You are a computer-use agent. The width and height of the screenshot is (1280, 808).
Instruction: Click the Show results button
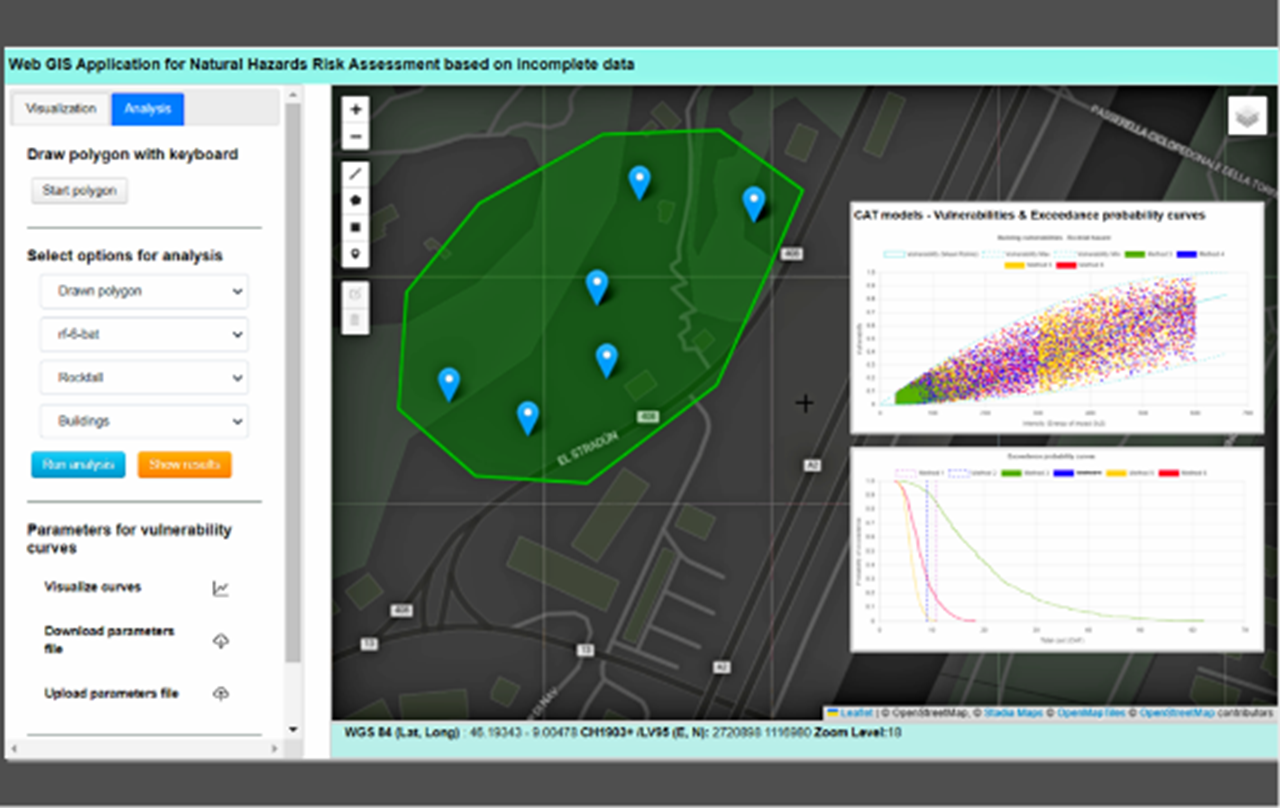point(184,465)
